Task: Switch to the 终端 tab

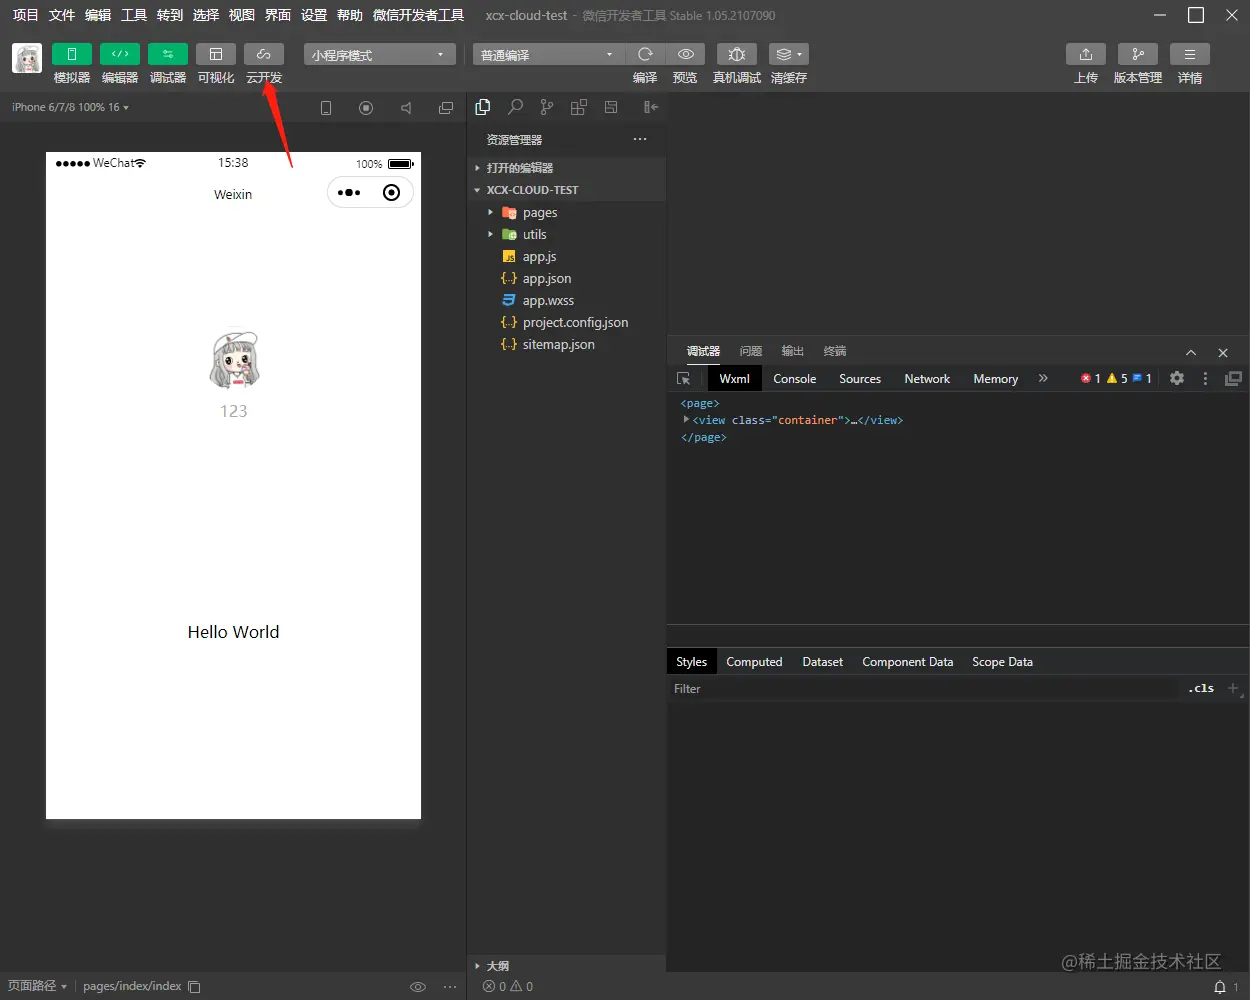Action: [x=835, y=351]
